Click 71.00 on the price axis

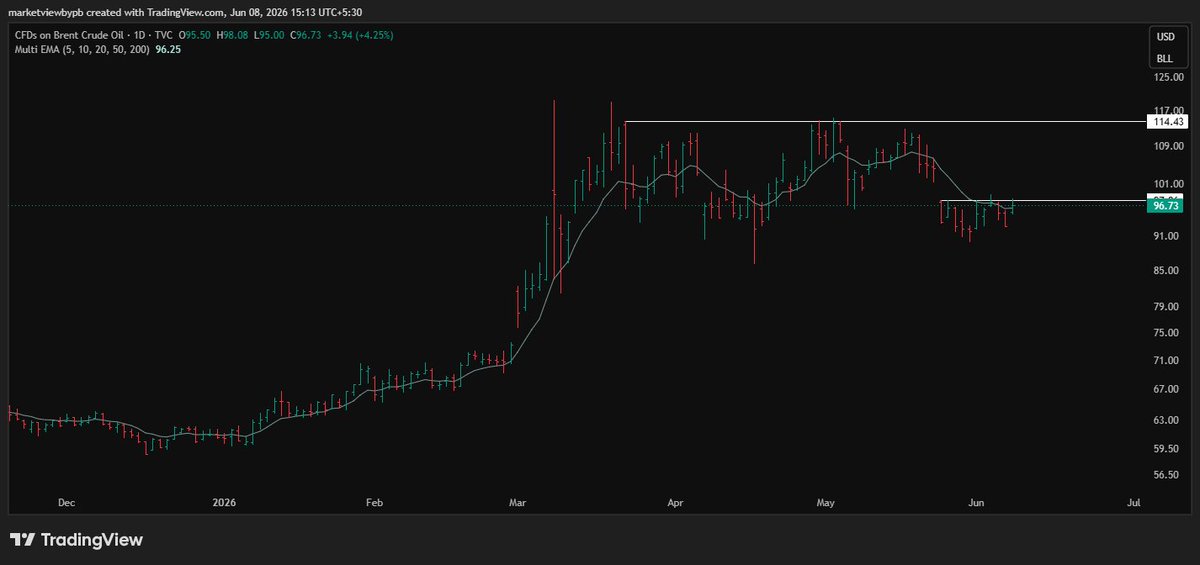coord(1168,360)
